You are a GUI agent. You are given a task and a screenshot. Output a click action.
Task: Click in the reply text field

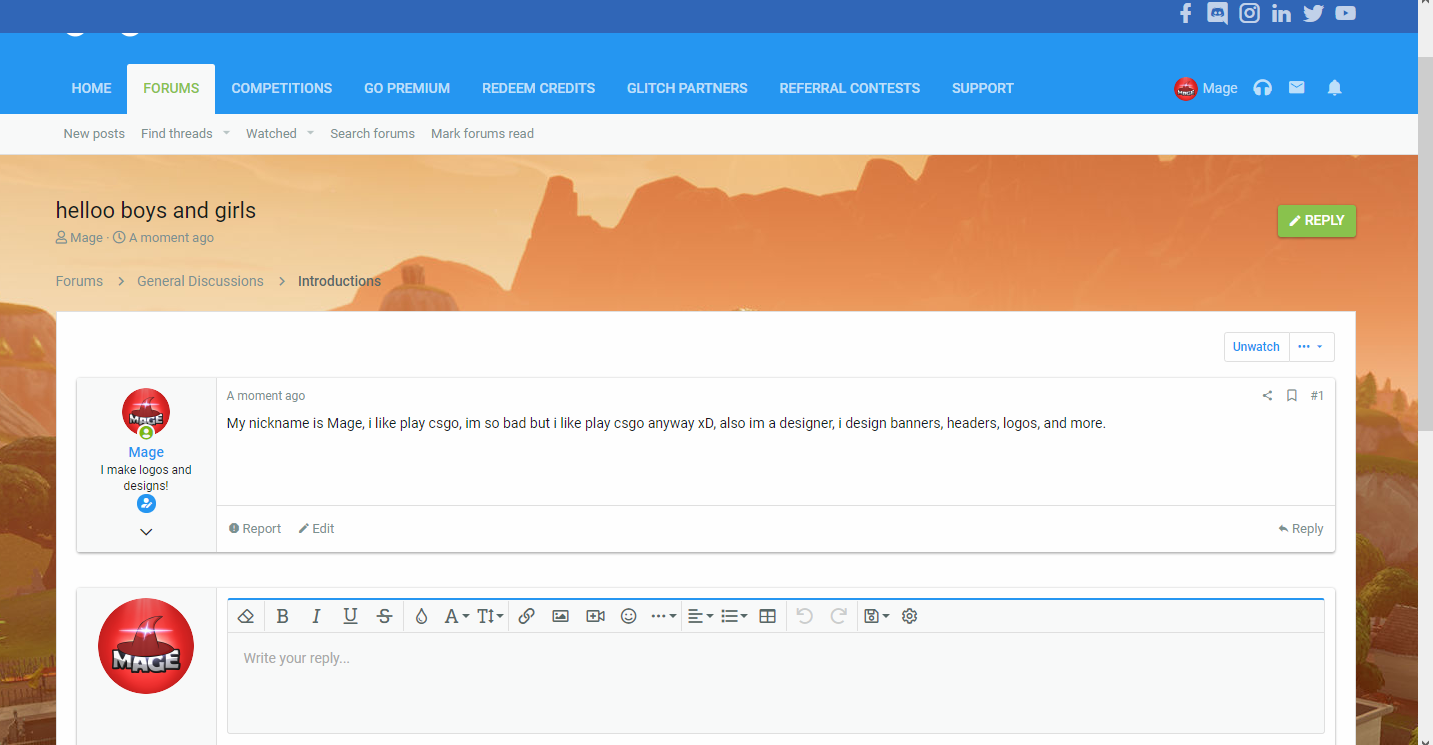pos(775,682)
